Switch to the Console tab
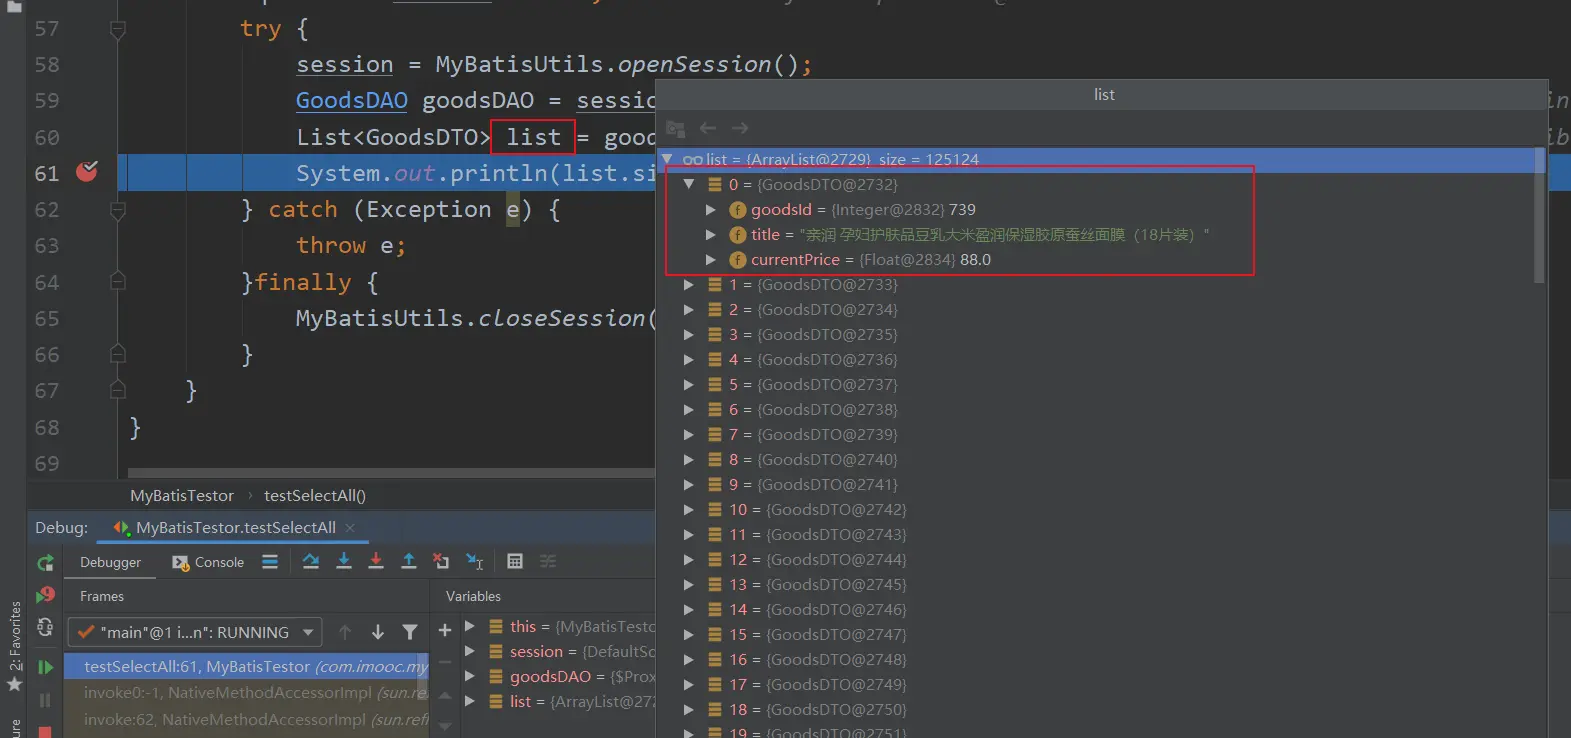1571x738 pixels. 209,562
